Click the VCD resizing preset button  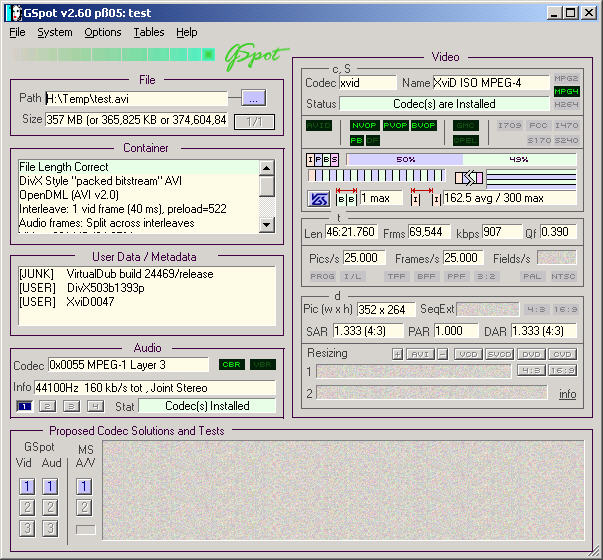[x=468, y=354]
